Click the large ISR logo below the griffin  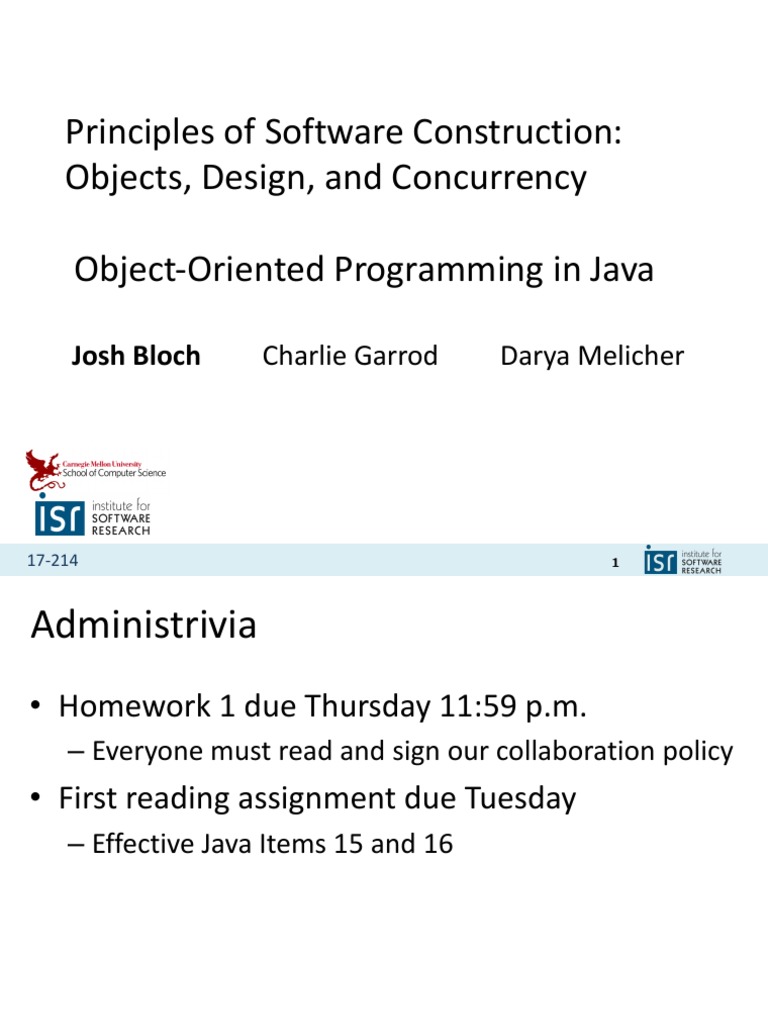tap(59, 516)
